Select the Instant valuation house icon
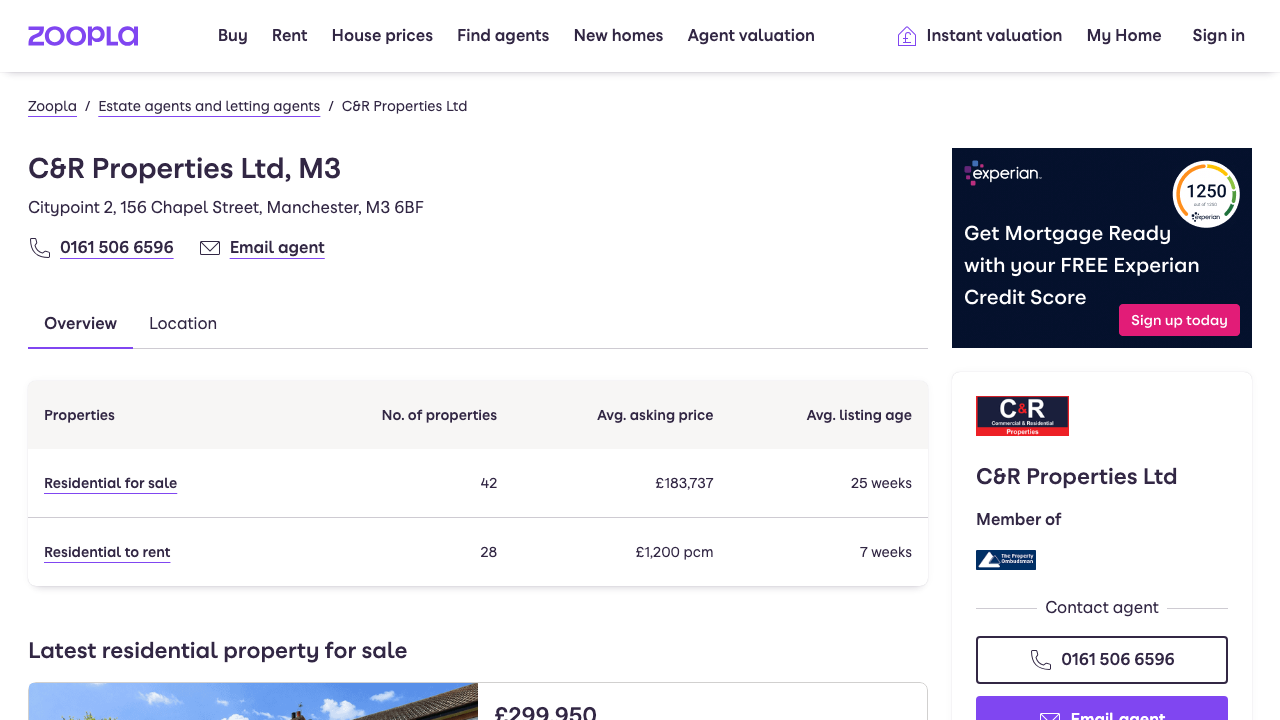 pyautogui.click(x=905, y=35)
